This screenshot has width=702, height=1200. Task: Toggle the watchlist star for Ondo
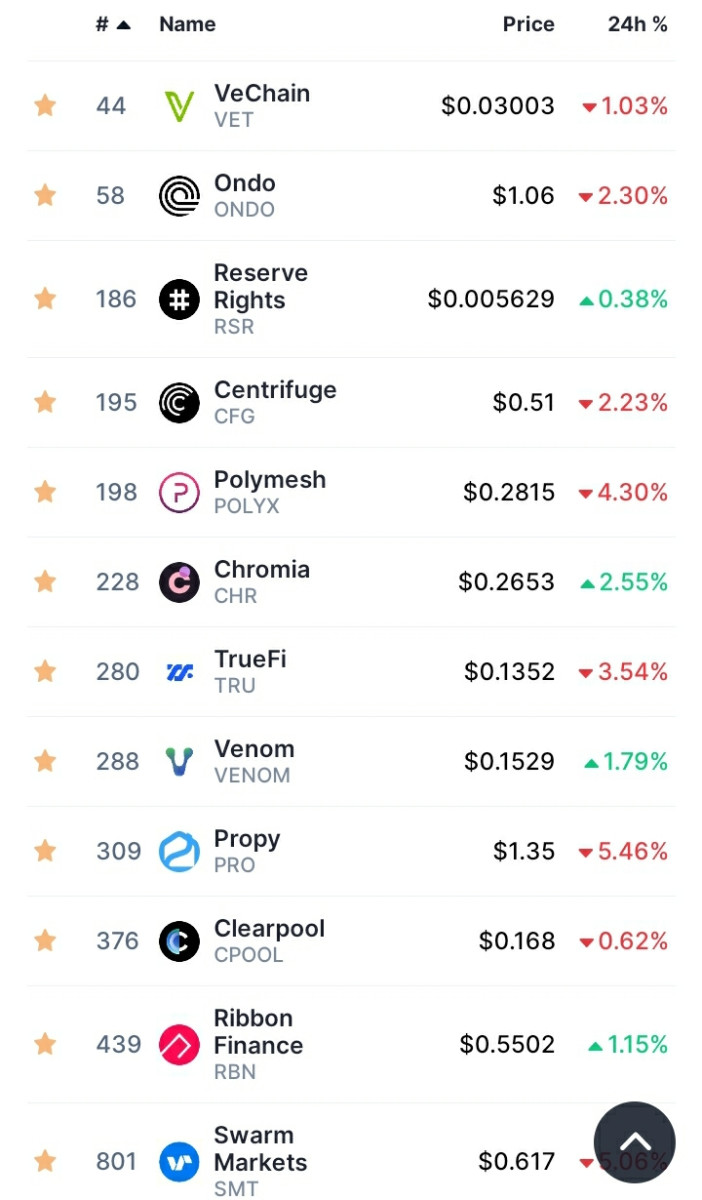[x=45, y=196]
